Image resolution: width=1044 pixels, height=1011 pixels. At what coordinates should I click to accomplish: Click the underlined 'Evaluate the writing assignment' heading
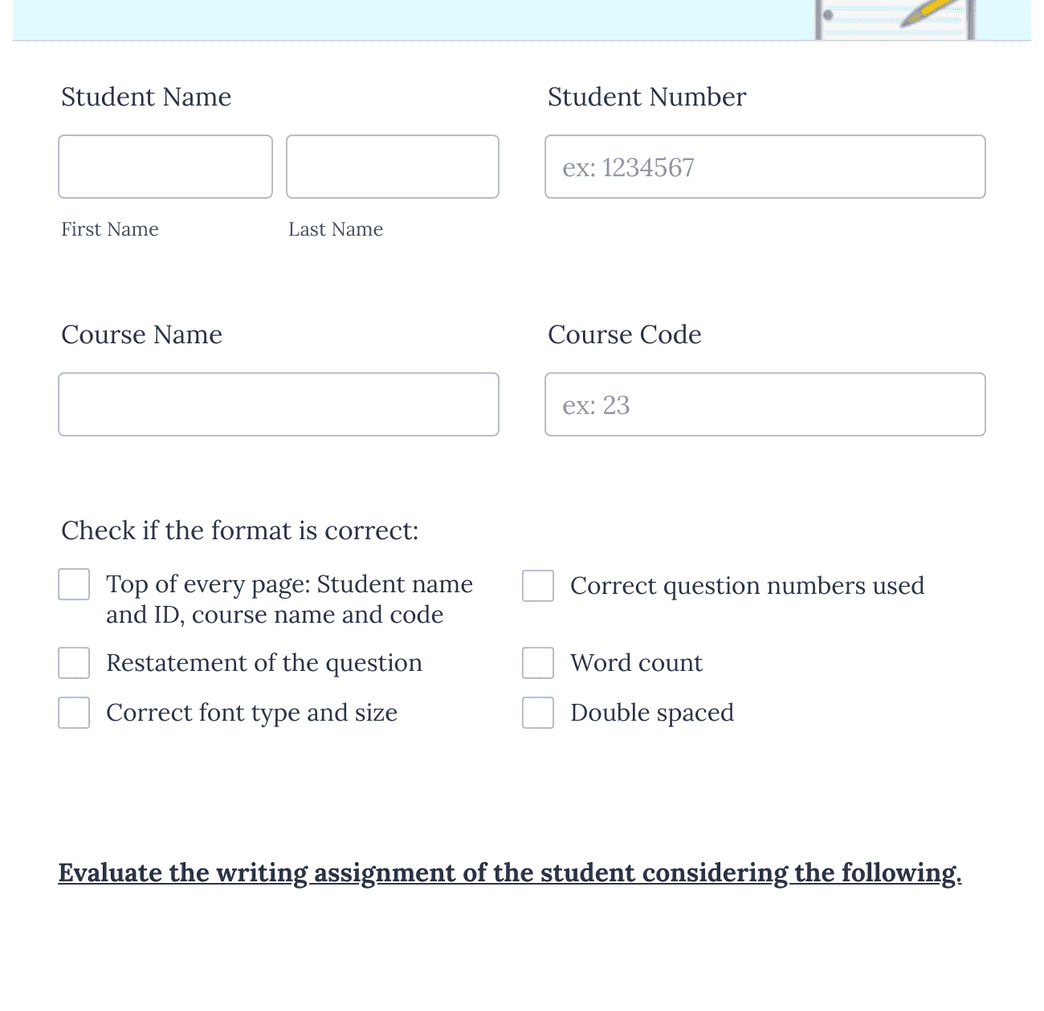pyautogui.click(x=510, y=872)
